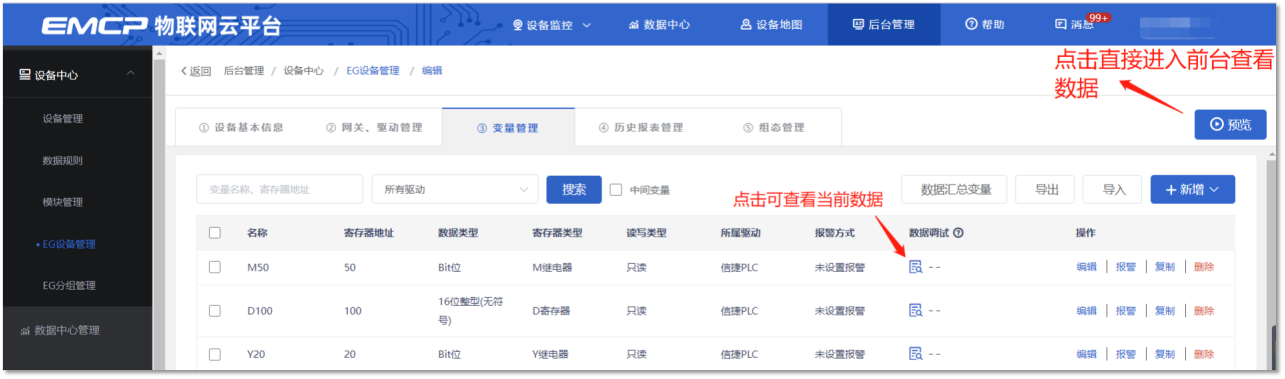1285x379 pixels.
Task: Collapse the 设备中心 sidebar section
Action: (76, 75)
